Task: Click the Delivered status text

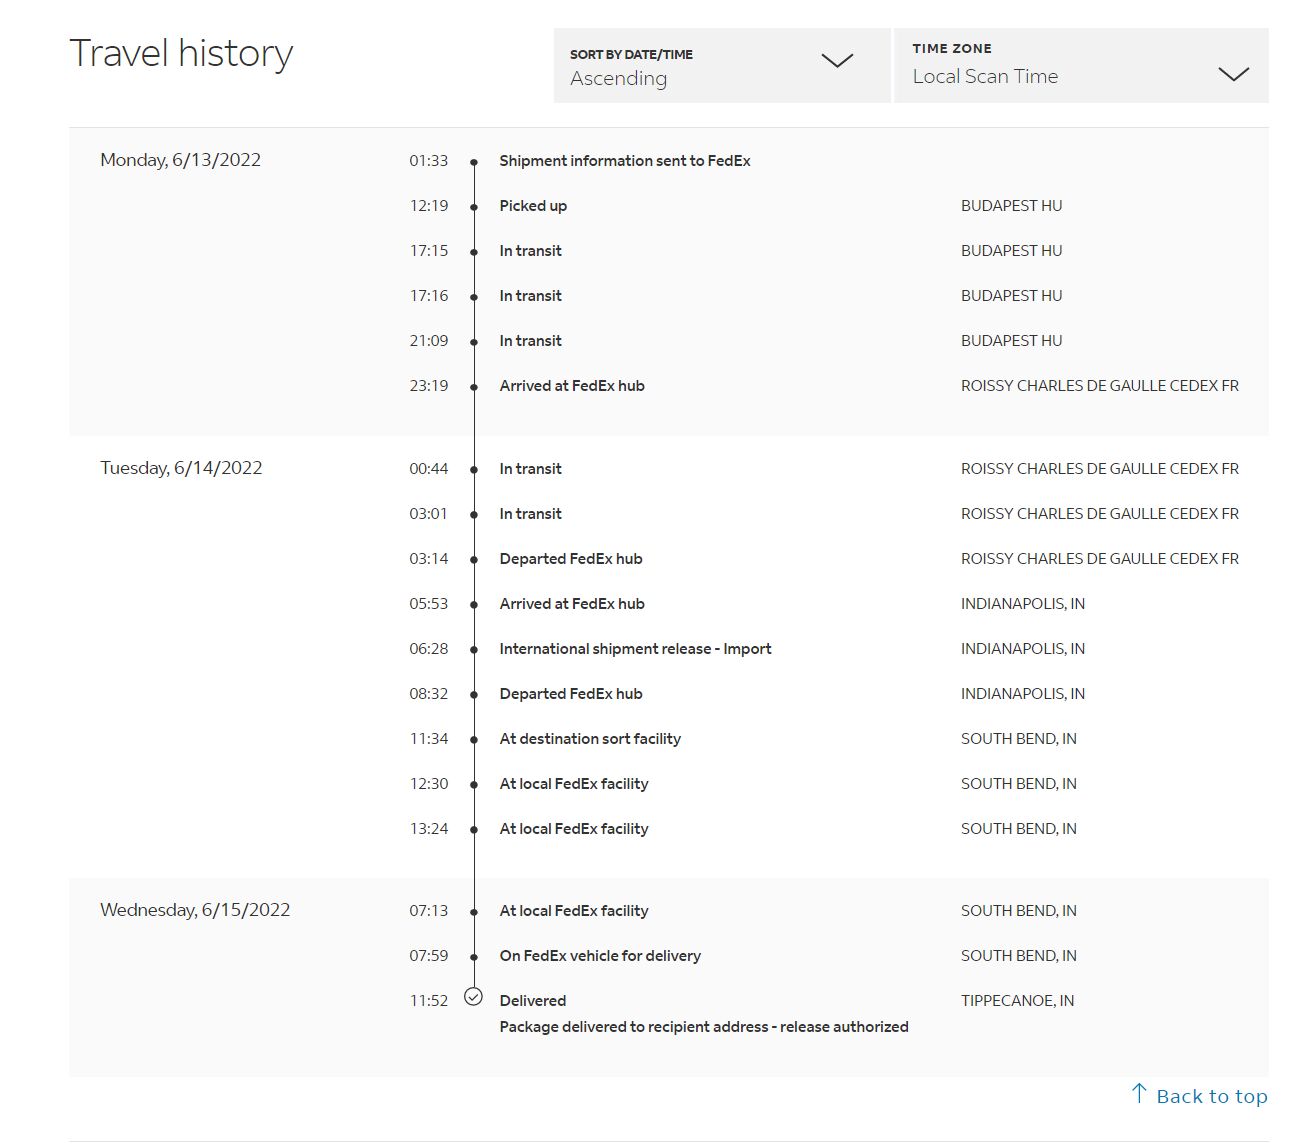Action: 532,1001
